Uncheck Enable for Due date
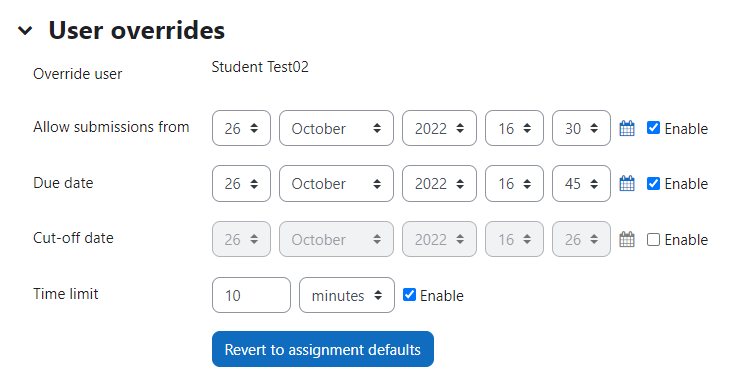This screenshot has width=741, height=378. 653,183
